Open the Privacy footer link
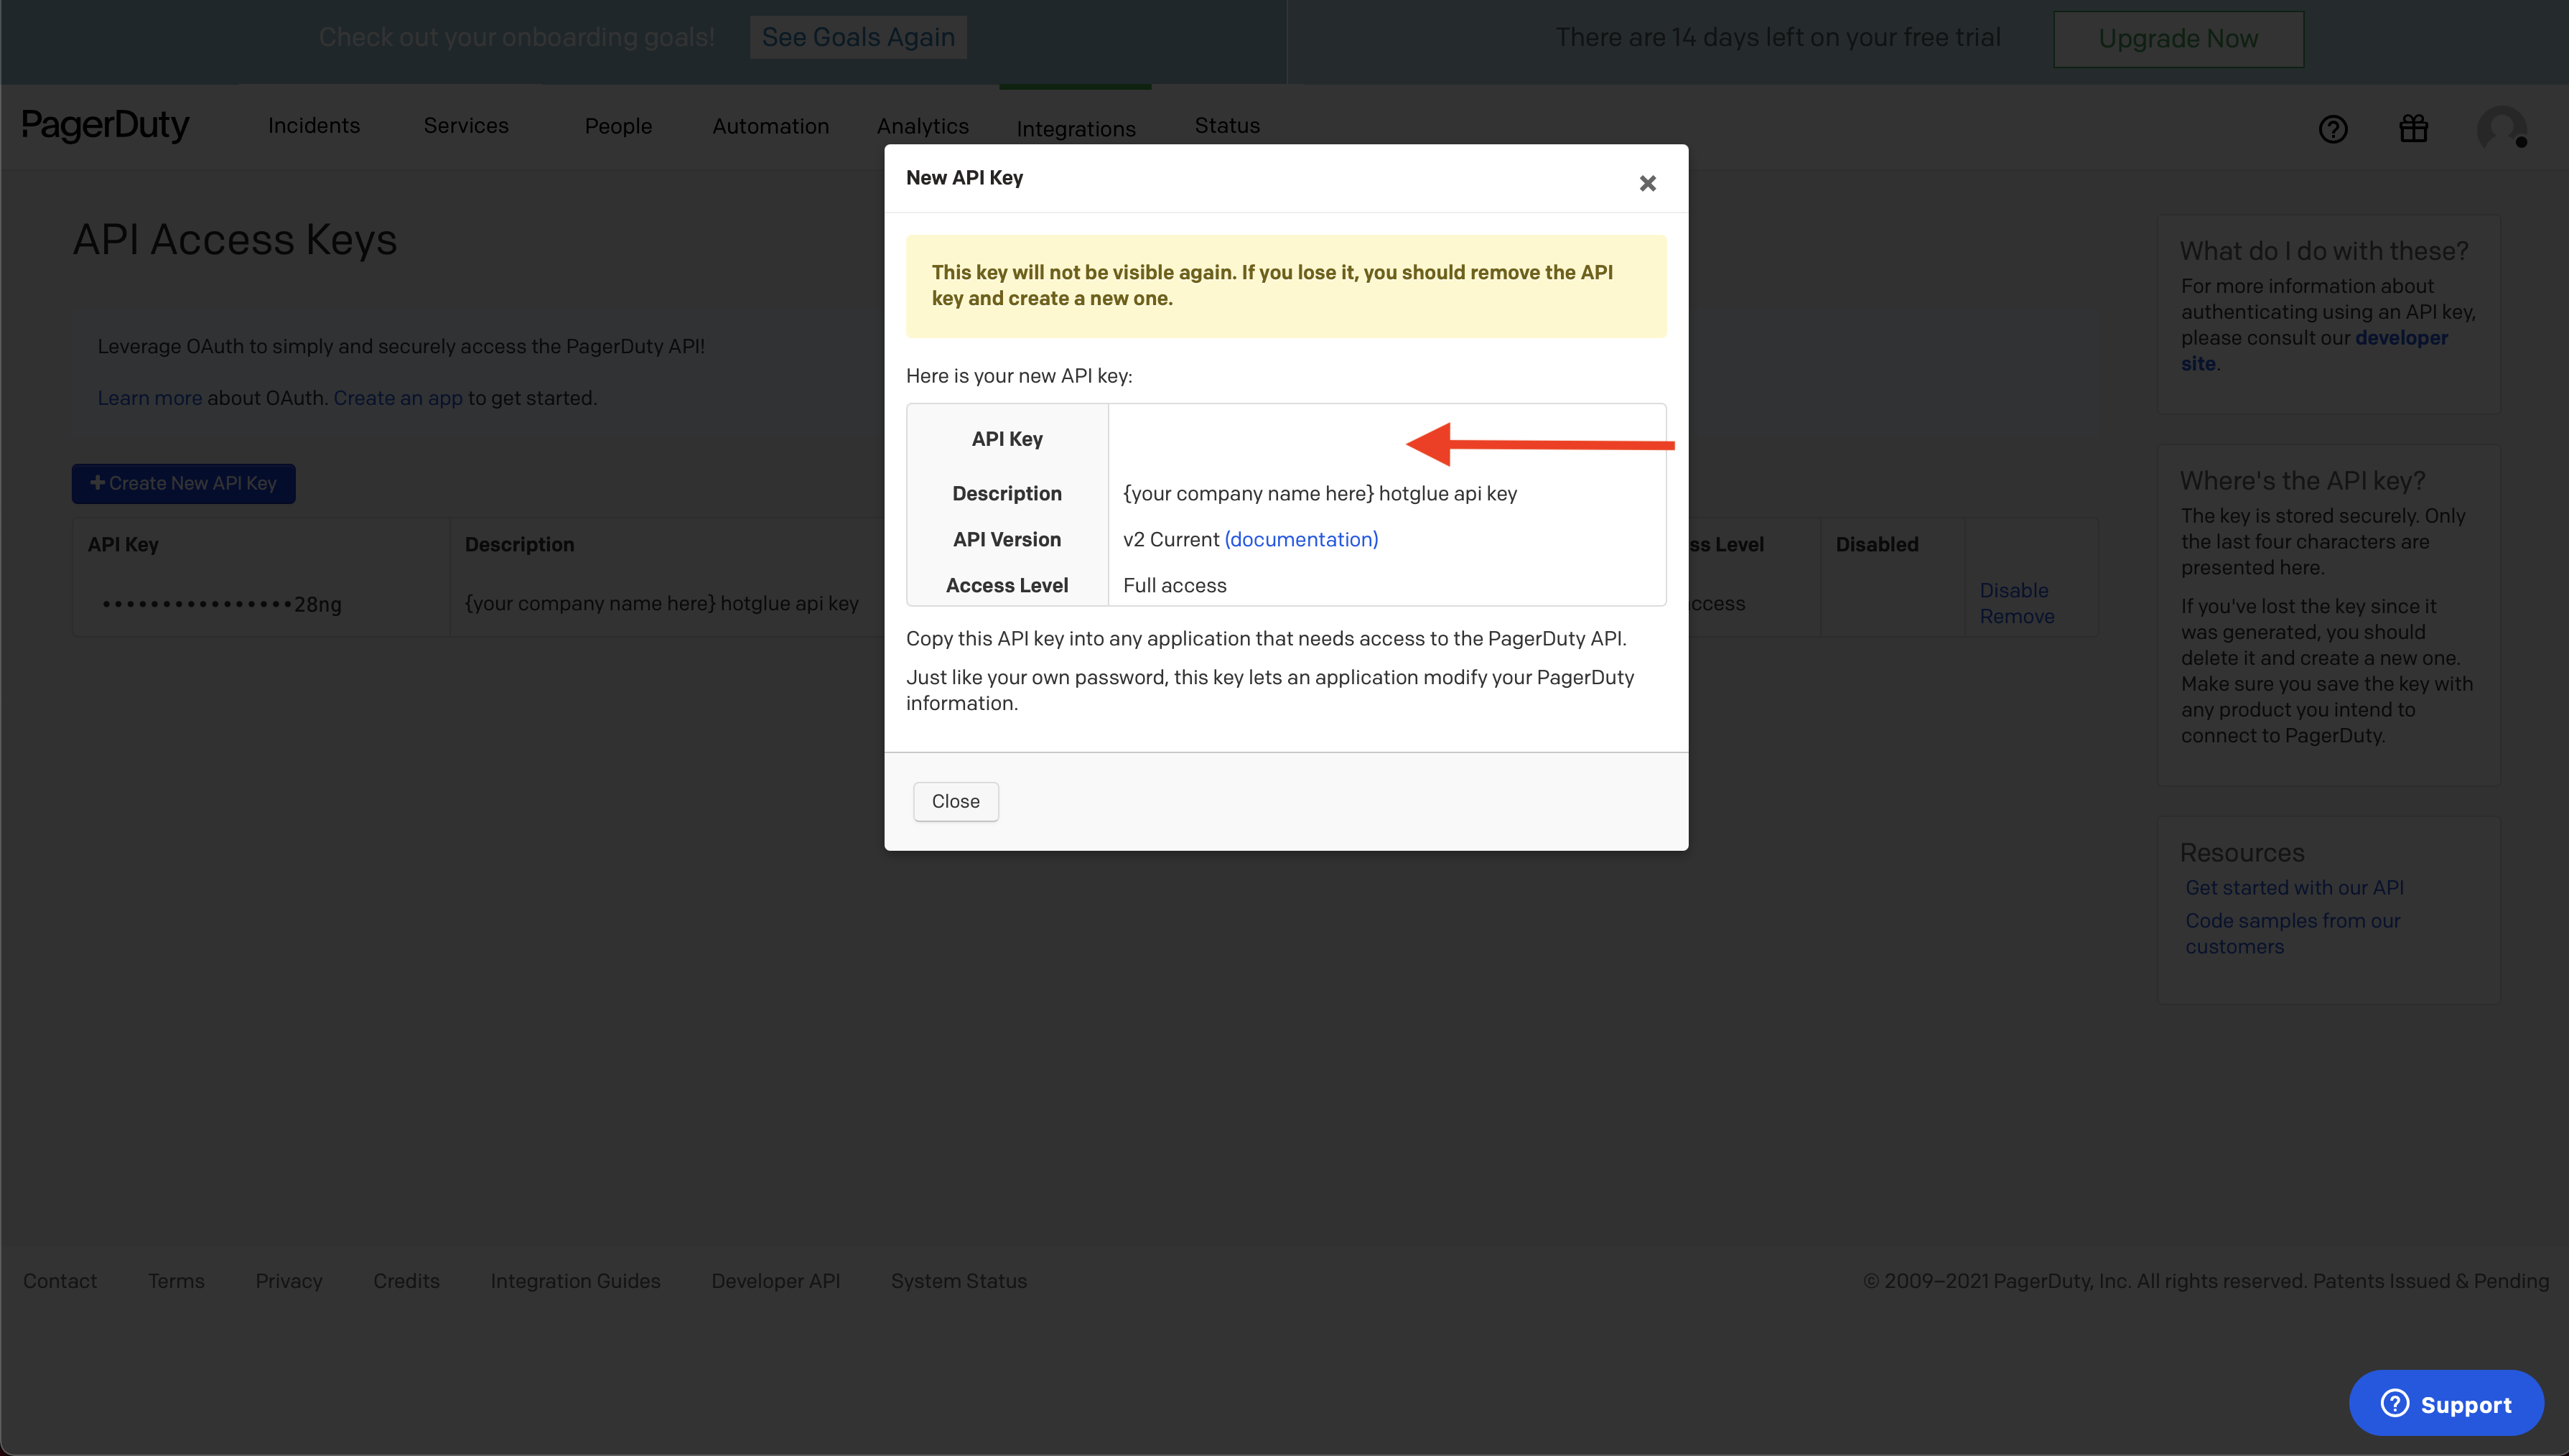Image resolution: width=2569 pixels, height=1456 pixels. coord(288,1281)
